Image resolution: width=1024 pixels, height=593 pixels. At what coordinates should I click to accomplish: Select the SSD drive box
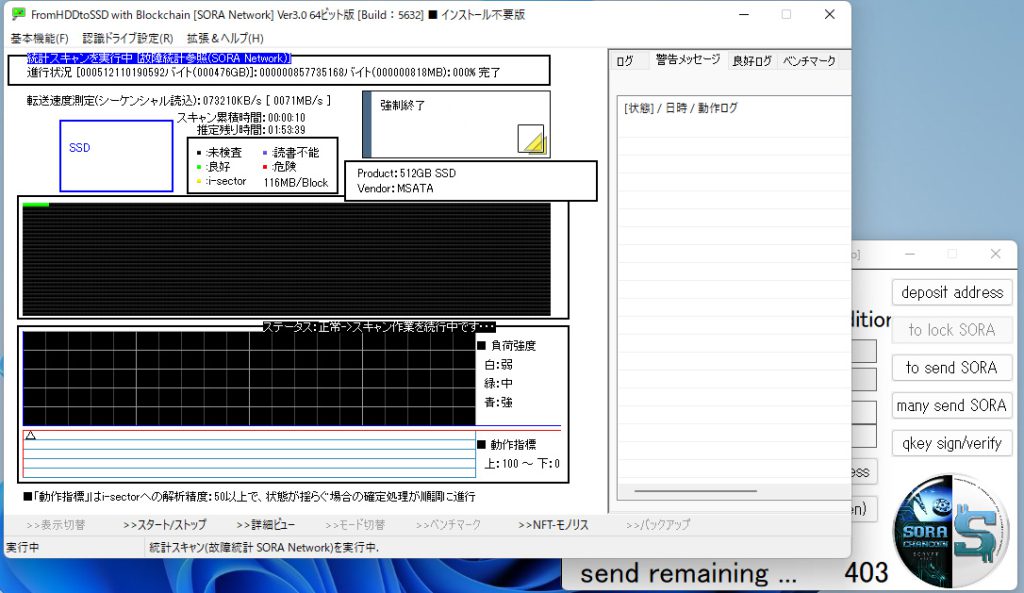coord(116,155)
